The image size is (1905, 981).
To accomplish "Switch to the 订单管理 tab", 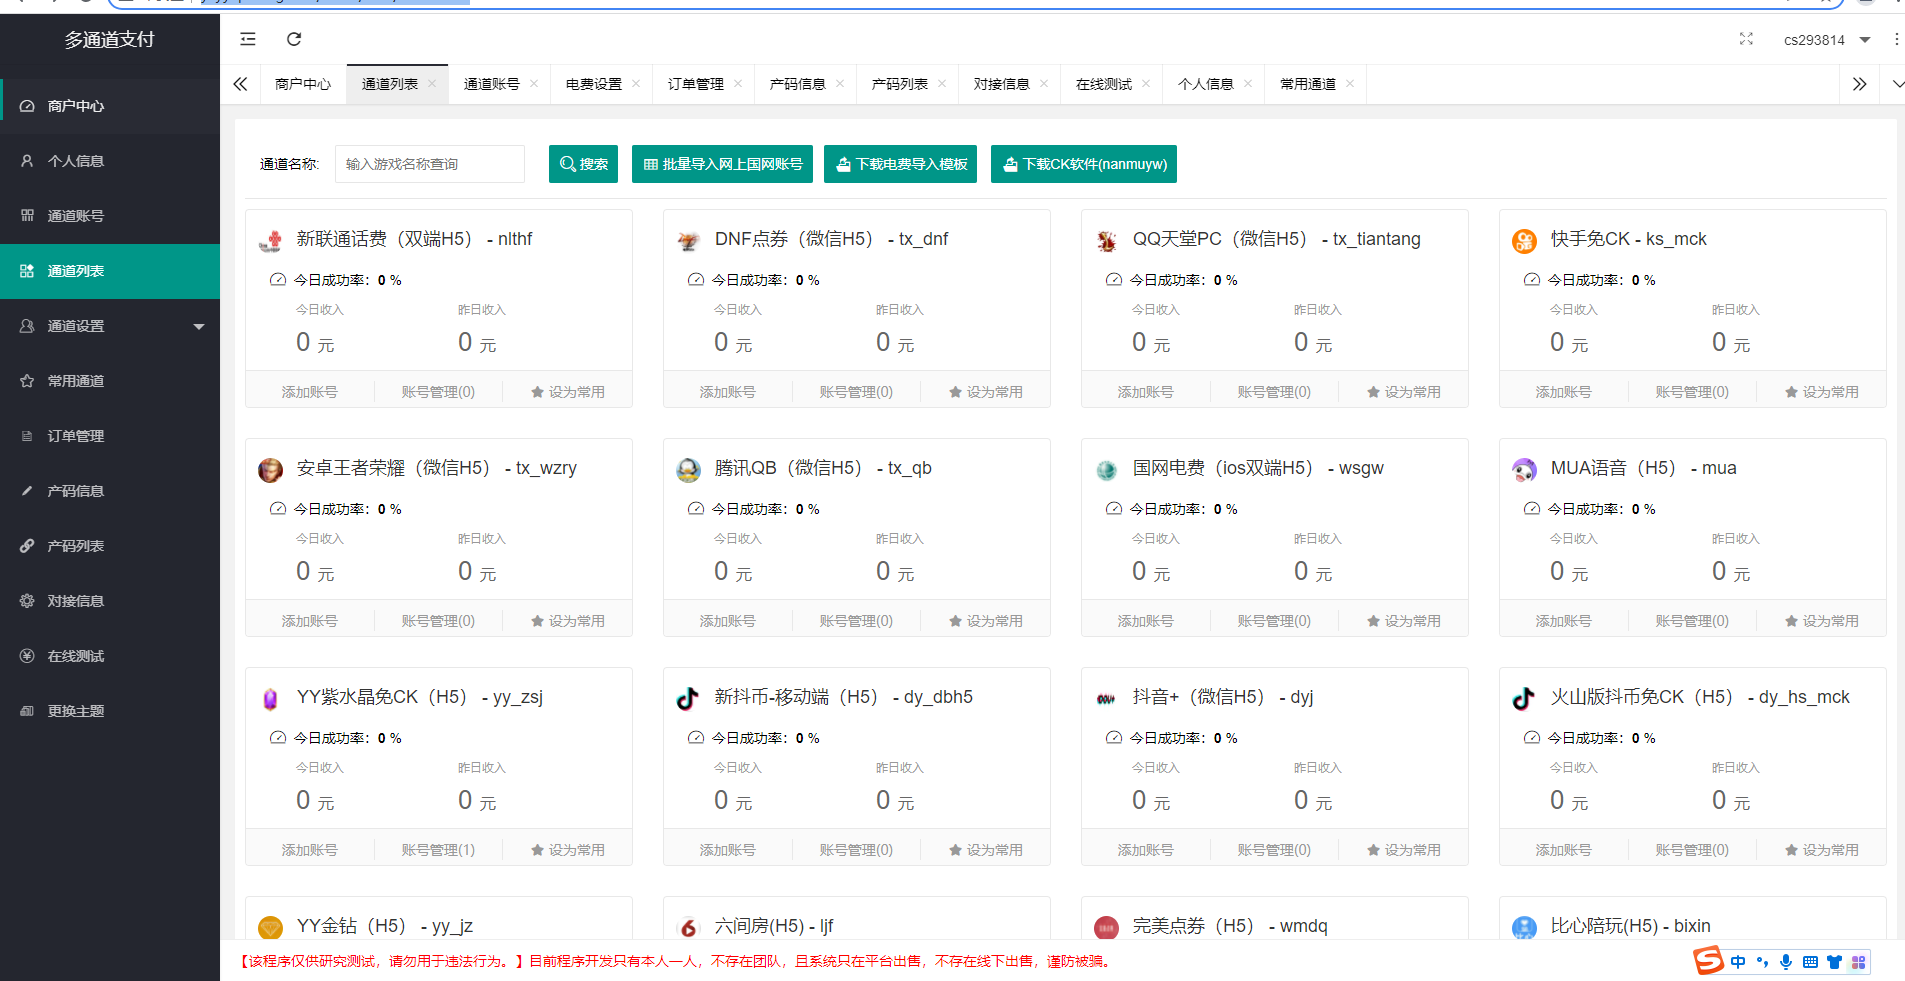I will pyautogui.click(x=695, y=84).
